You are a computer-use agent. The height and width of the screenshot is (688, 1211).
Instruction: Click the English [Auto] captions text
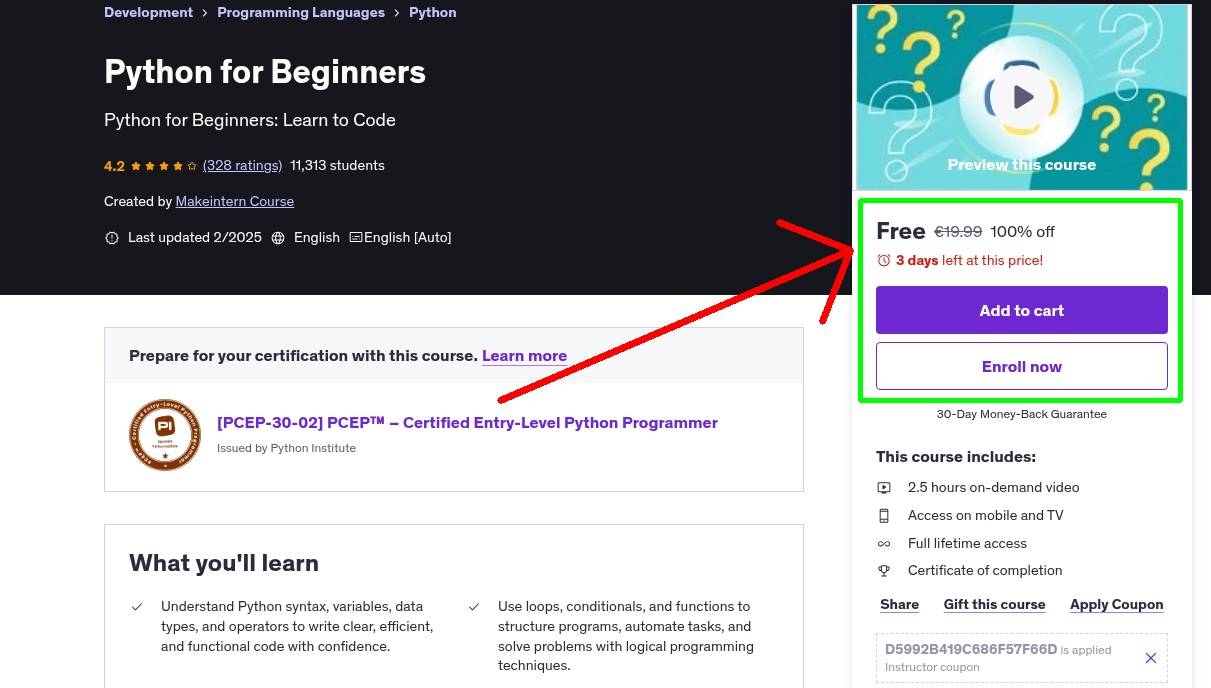[408, 238]
